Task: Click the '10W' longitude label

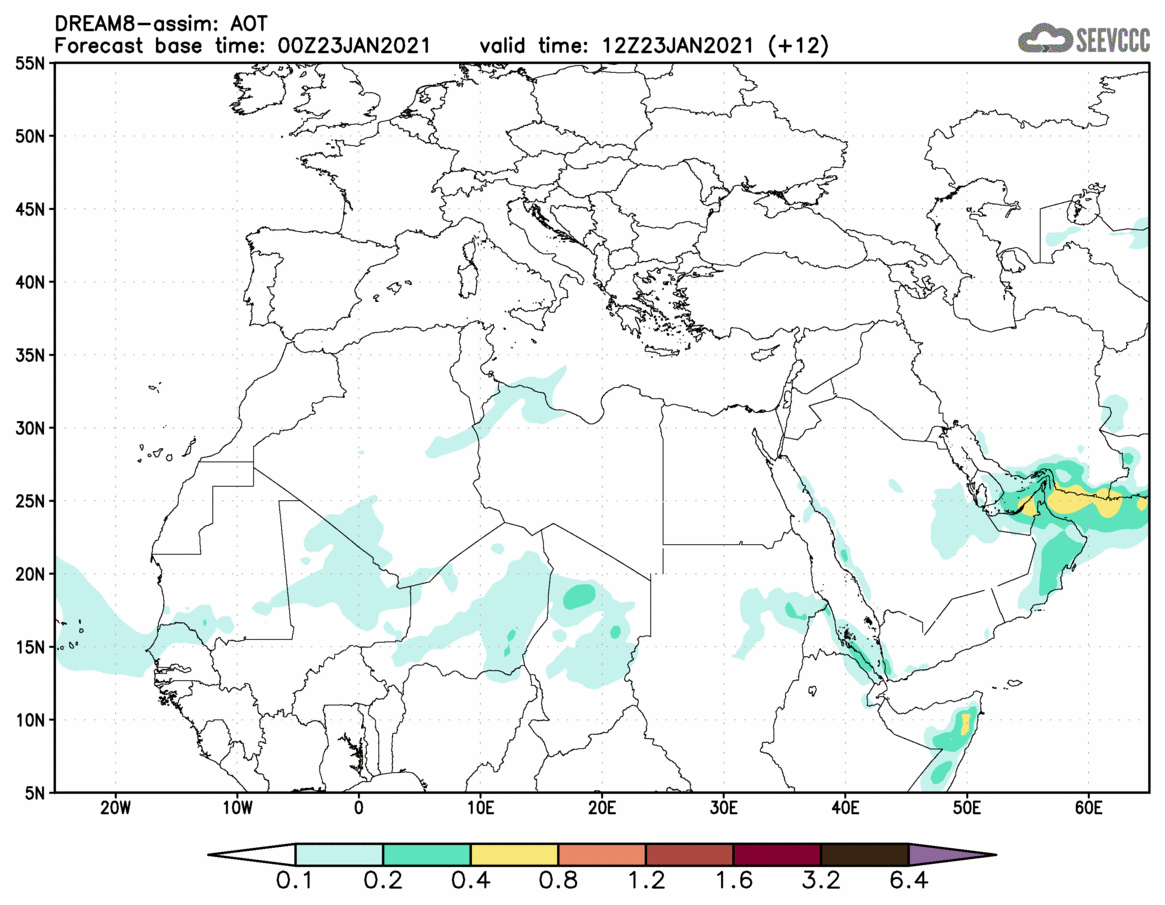Action: 237,808
